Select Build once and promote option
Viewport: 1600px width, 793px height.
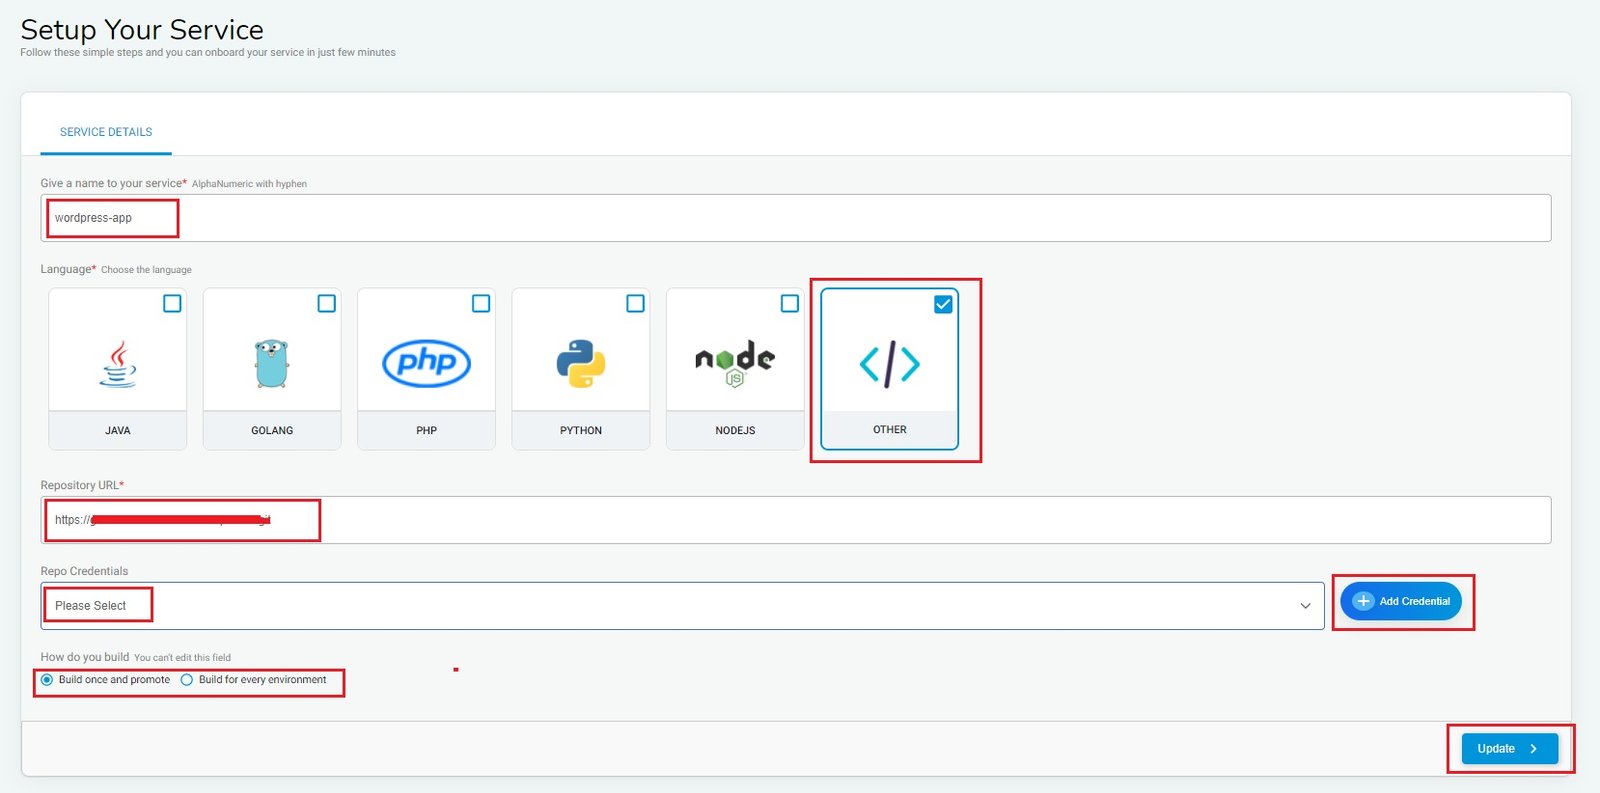[x=47, y=680]
